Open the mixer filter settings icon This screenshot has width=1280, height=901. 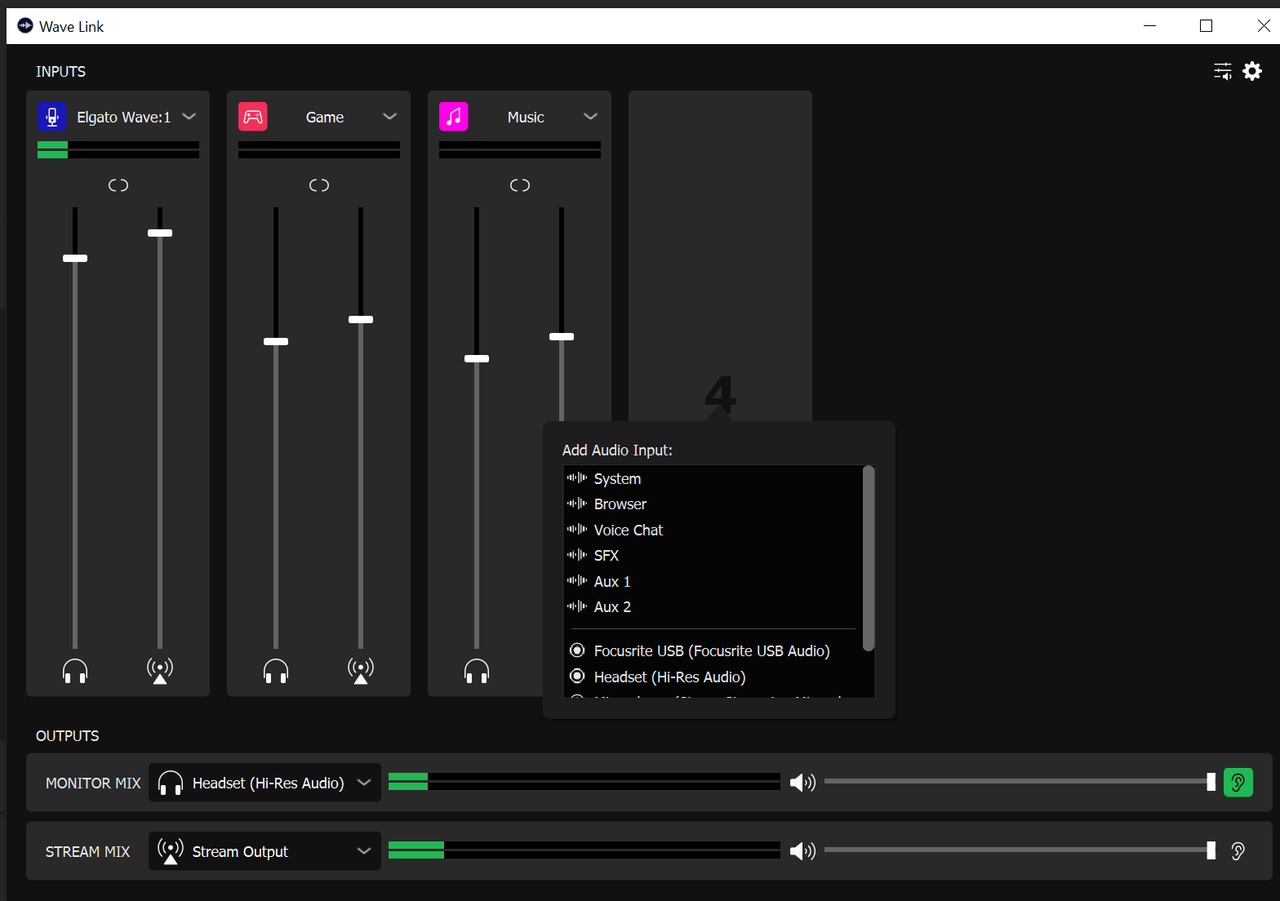[1223, 71]
